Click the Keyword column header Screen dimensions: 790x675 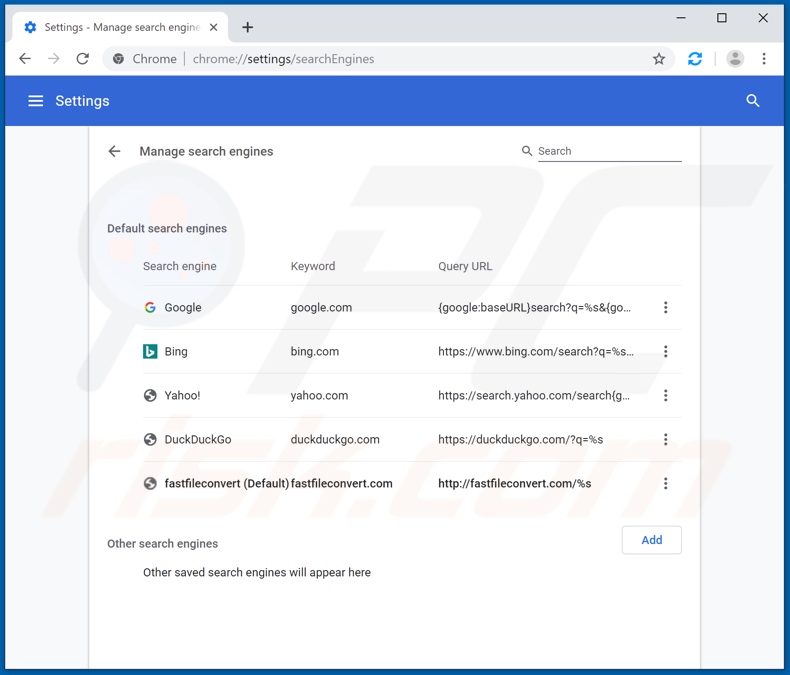tap(312, 266)
